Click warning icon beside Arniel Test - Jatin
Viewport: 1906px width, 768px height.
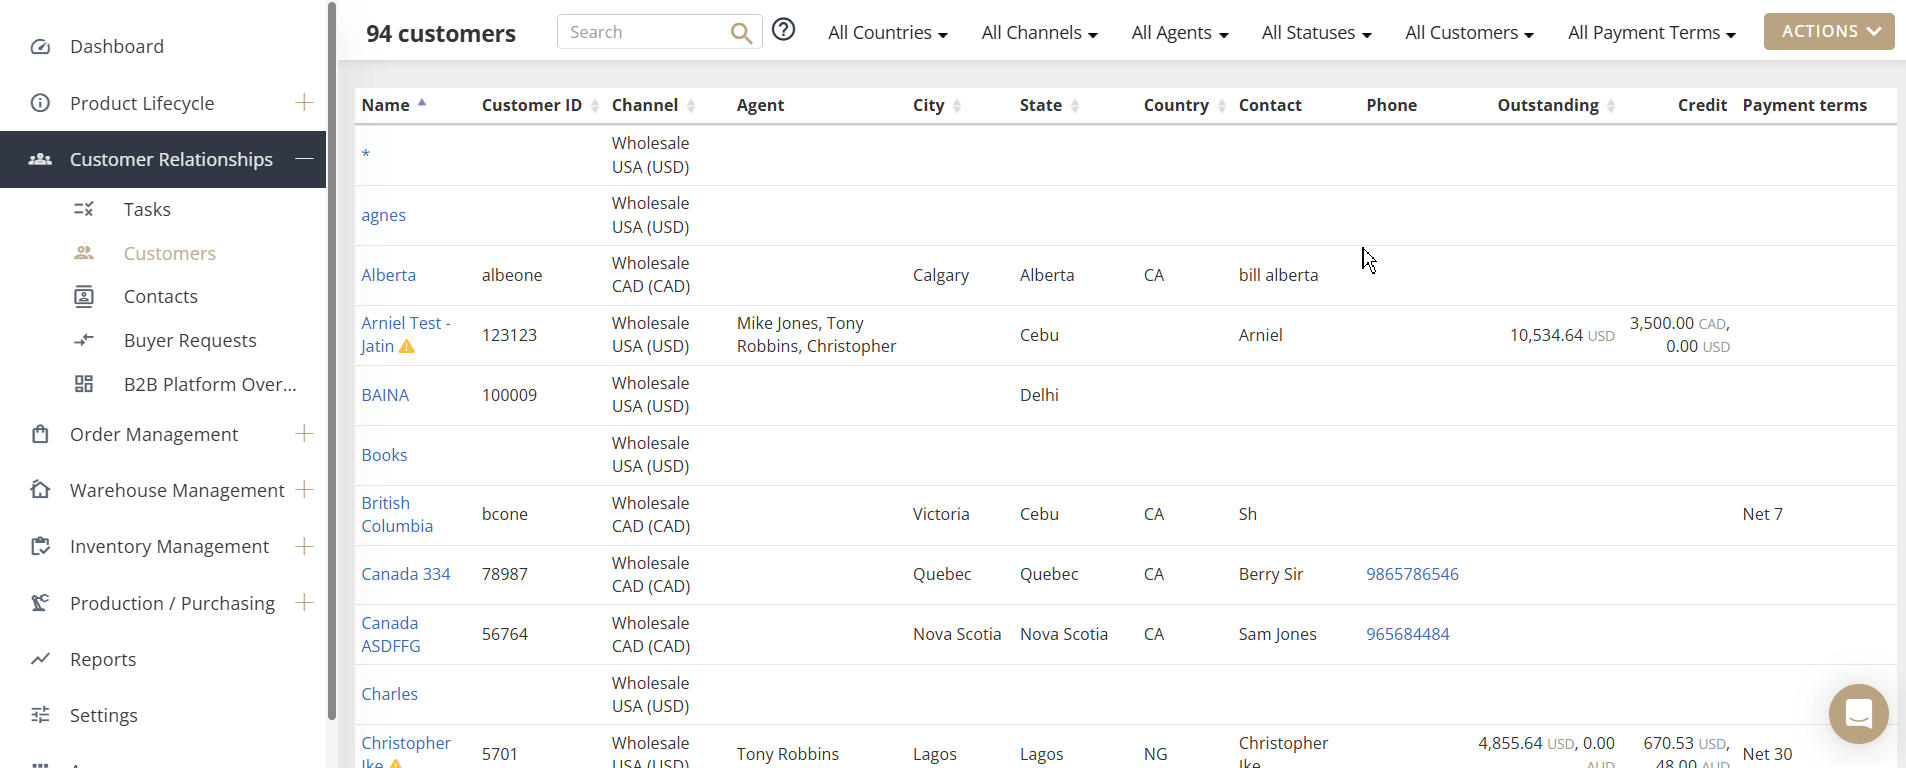tap(407, 347)
